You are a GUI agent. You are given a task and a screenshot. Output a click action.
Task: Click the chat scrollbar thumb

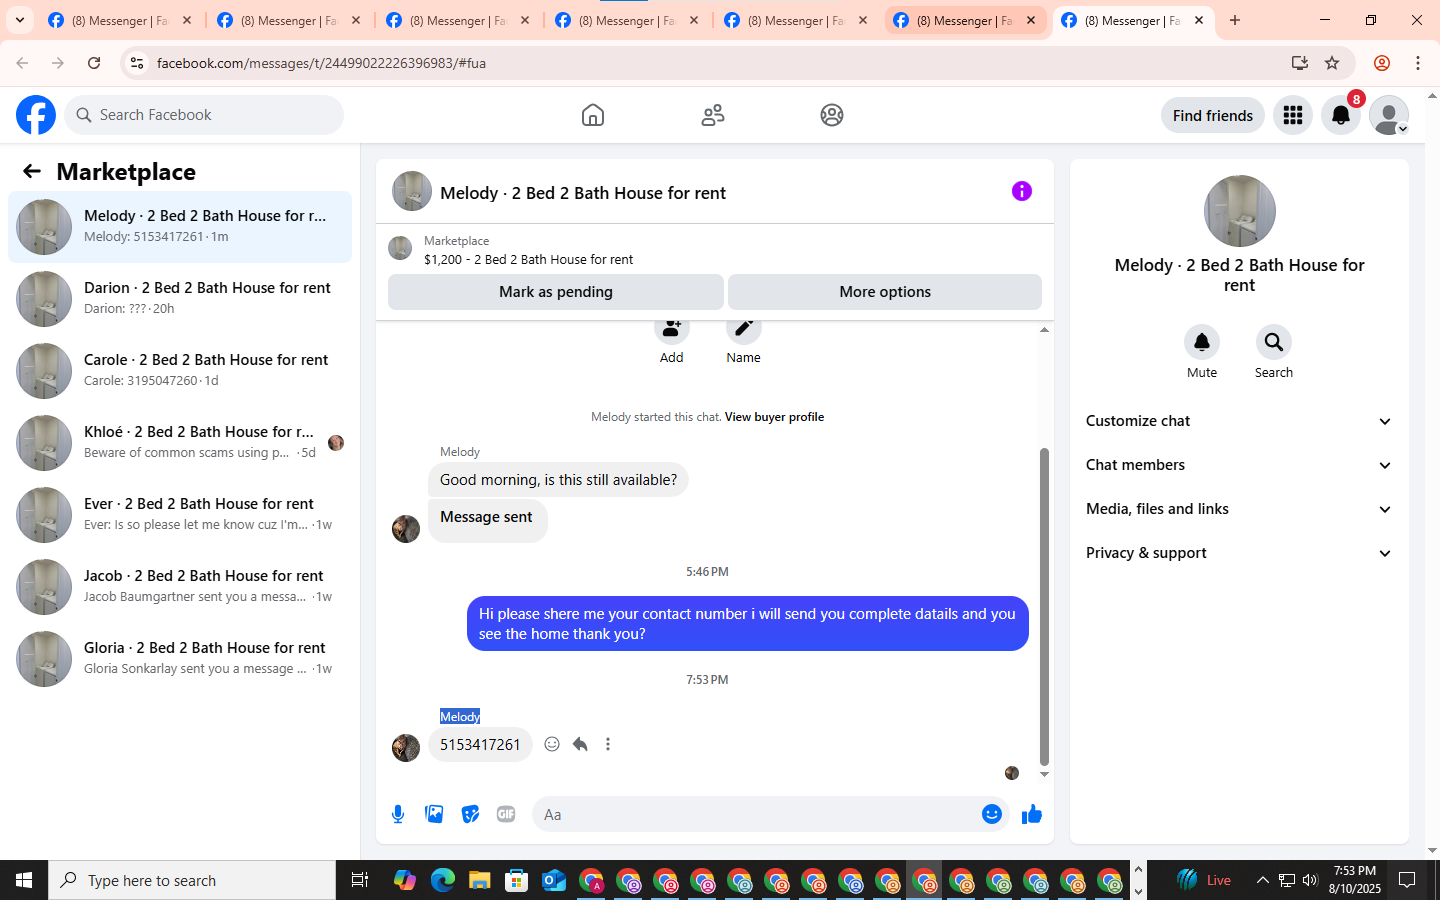point(1044,606)
